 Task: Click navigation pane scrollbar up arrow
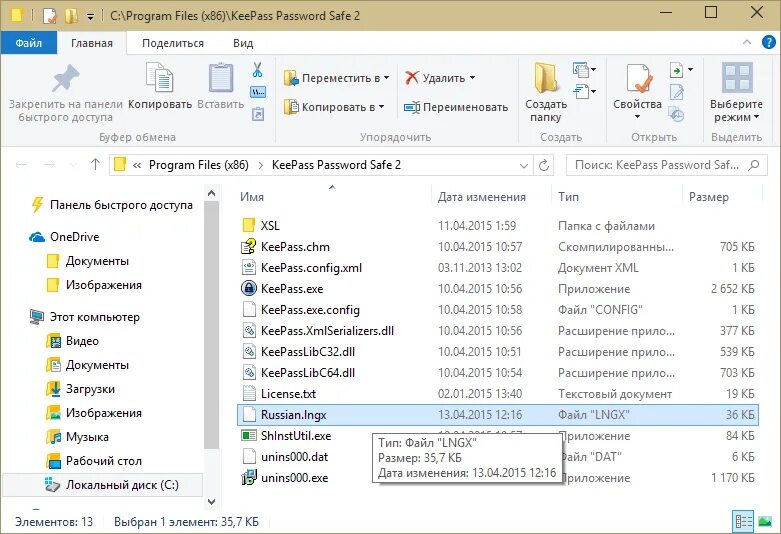coord(211,193)
